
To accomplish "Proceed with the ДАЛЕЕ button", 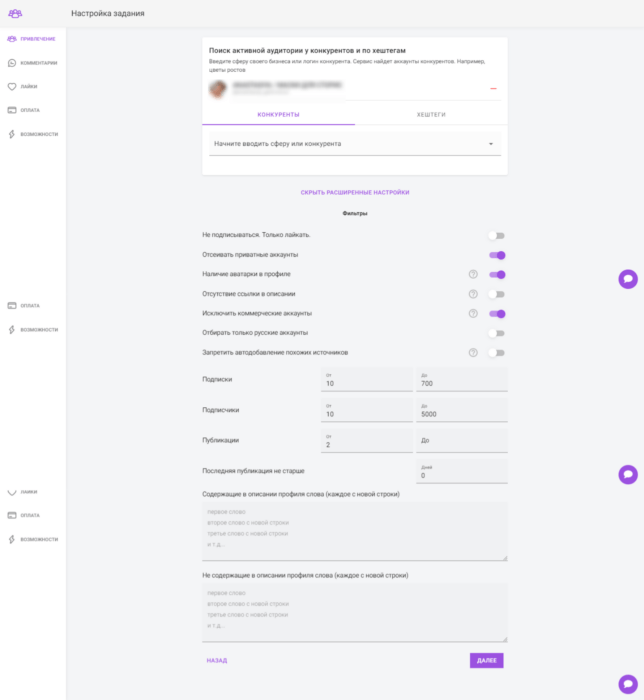I will point(486,661).
